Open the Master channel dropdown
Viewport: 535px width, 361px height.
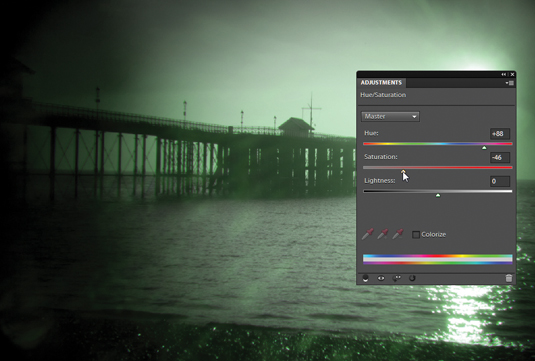coord(390,117)
